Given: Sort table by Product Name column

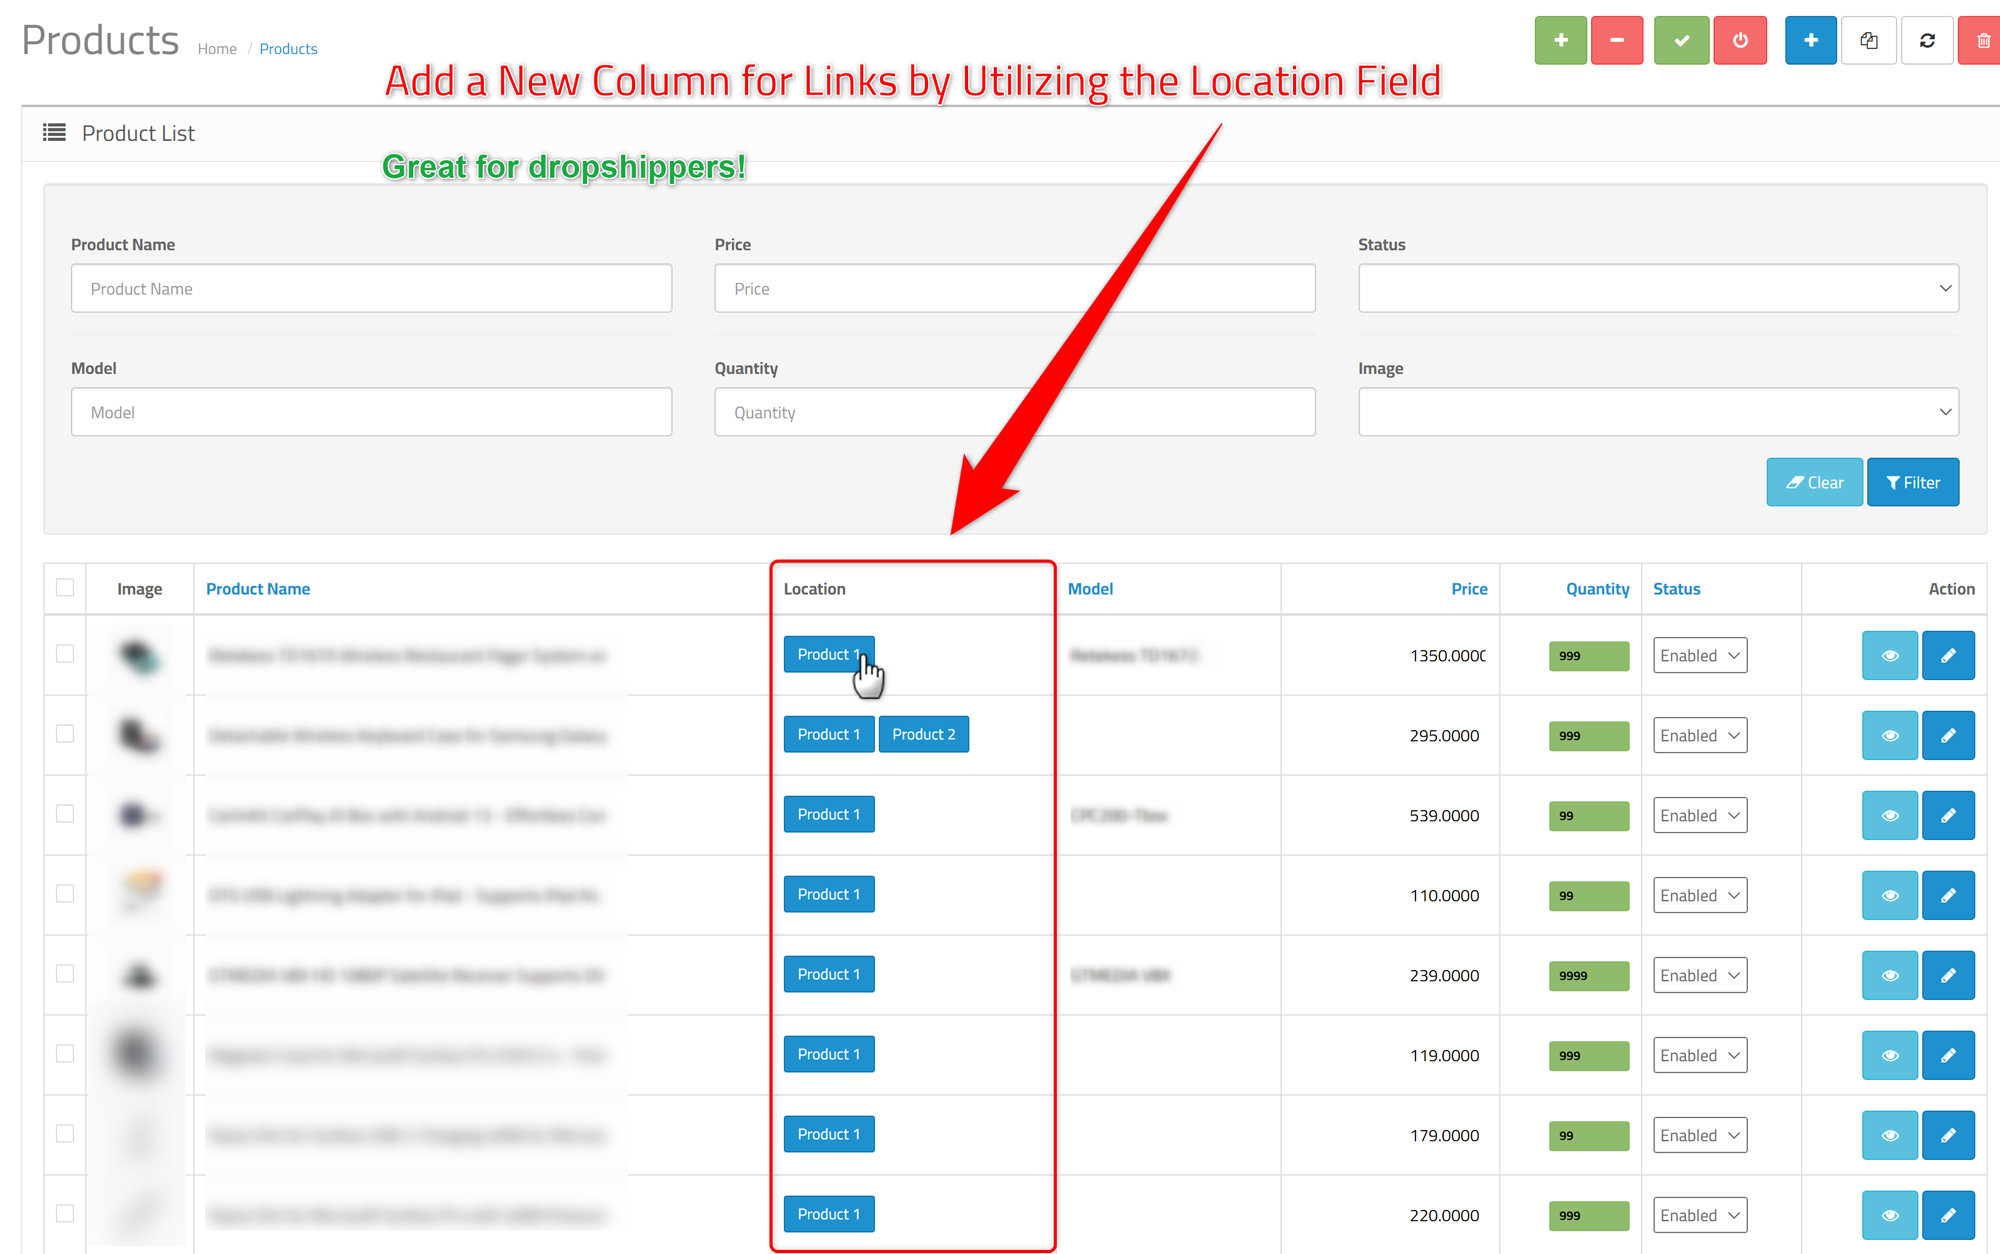Looking at the screenshot, I should coord(258,589).
